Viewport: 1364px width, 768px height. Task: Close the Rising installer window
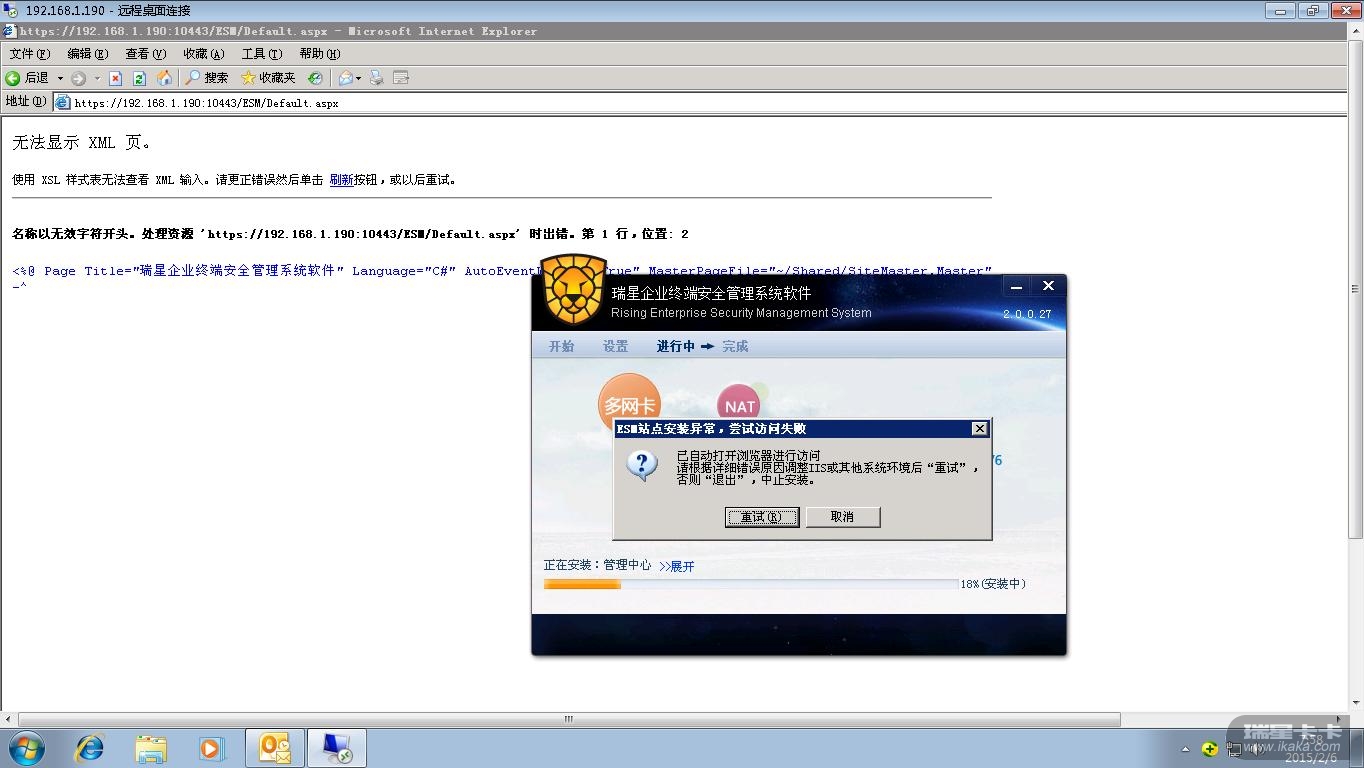[x=1048, y=286]
